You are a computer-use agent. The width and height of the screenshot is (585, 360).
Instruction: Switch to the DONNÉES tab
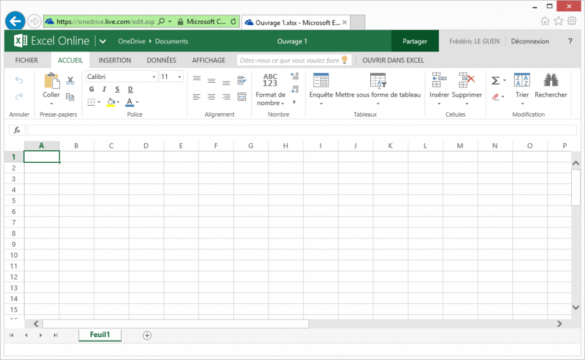coord(162,60)
